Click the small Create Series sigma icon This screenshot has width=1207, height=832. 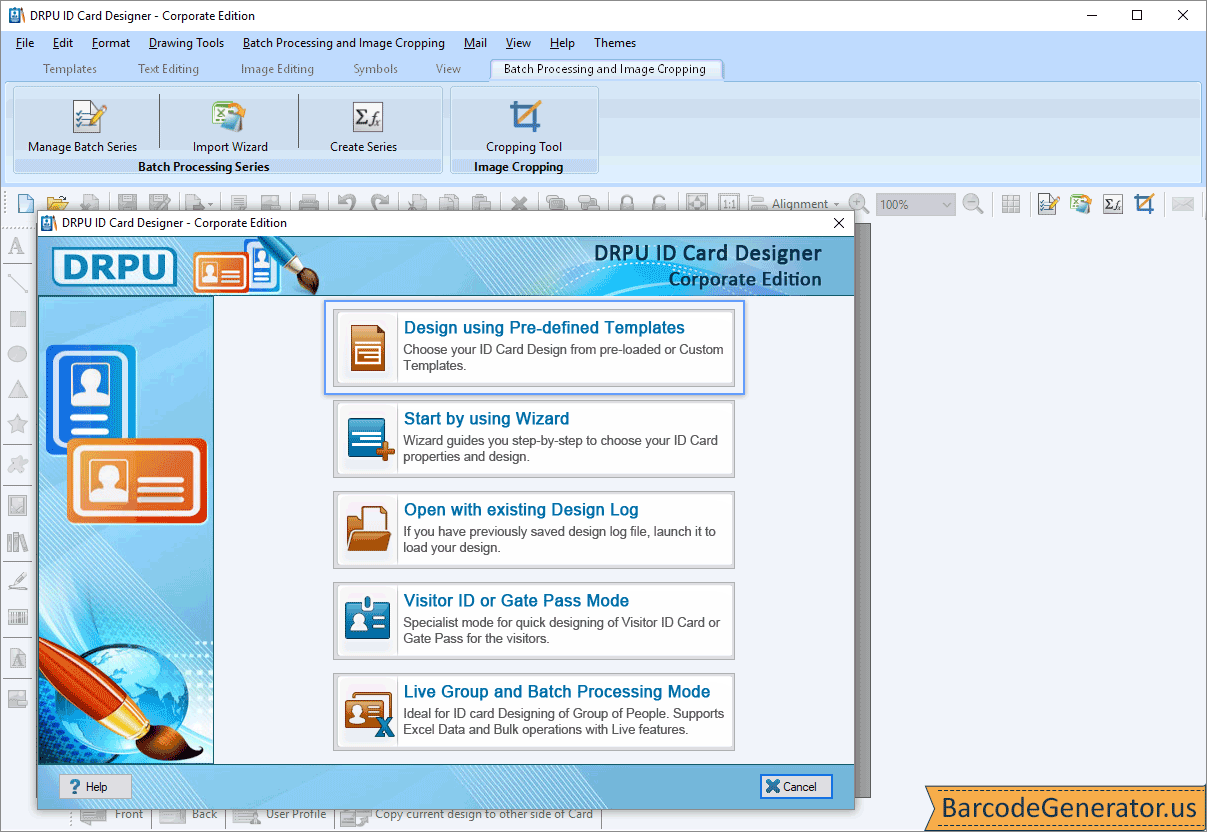1113,204
